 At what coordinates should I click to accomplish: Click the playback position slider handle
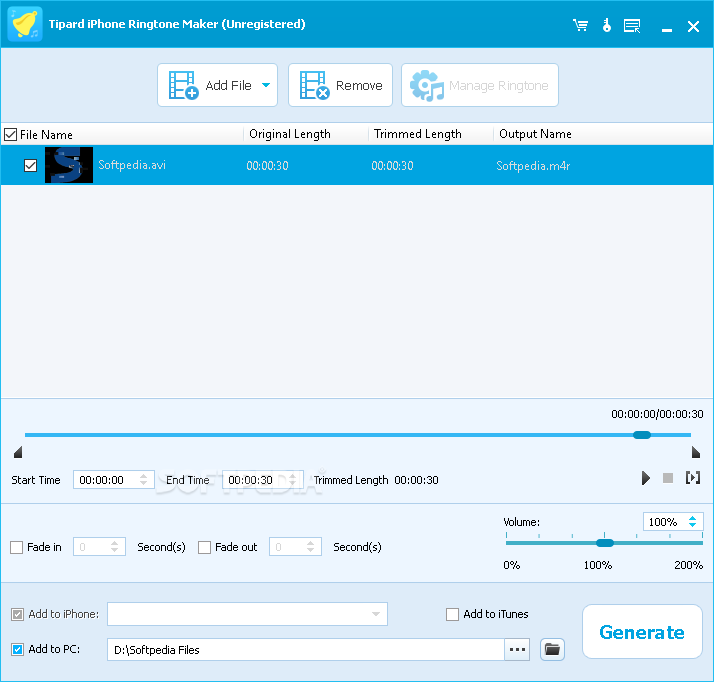[x=642, y=435]
